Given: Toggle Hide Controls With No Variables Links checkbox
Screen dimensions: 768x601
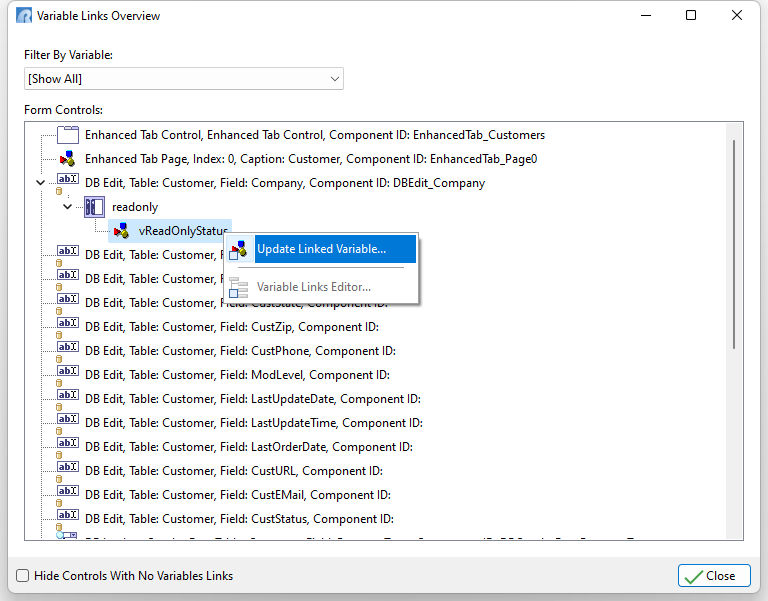Looking at the screenshot, I should click(x=23, y=576).
